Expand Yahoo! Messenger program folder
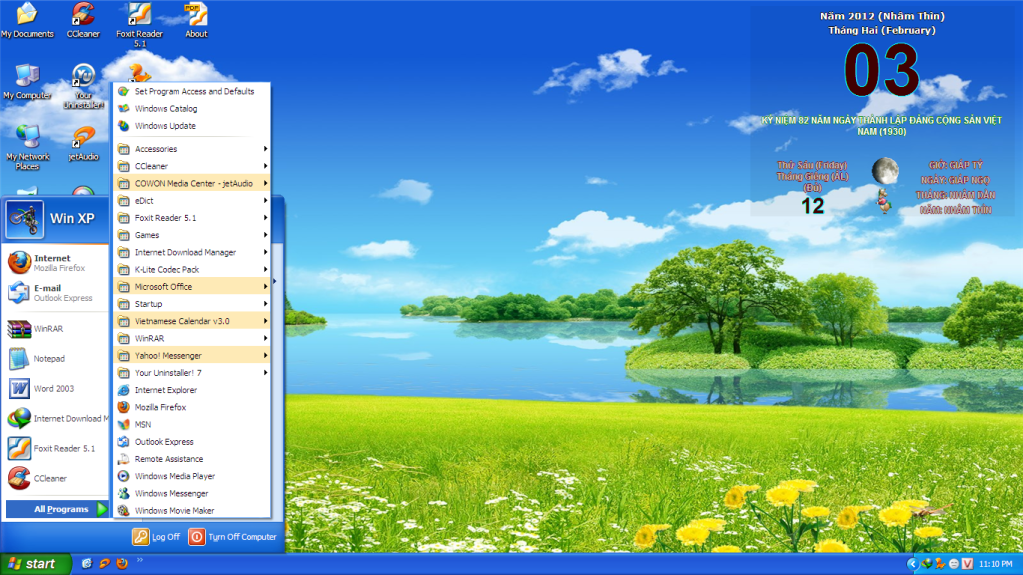Screen dimensions: 1023x575 [192, 356]
